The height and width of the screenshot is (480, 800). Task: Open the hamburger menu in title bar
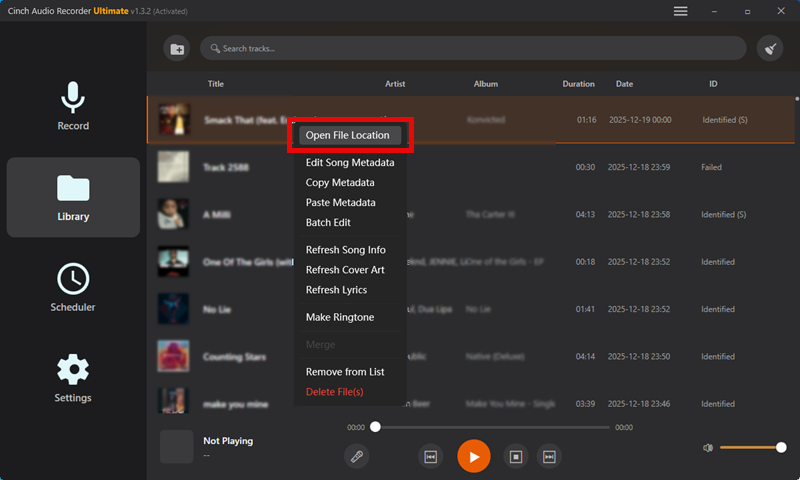(681, 11)
